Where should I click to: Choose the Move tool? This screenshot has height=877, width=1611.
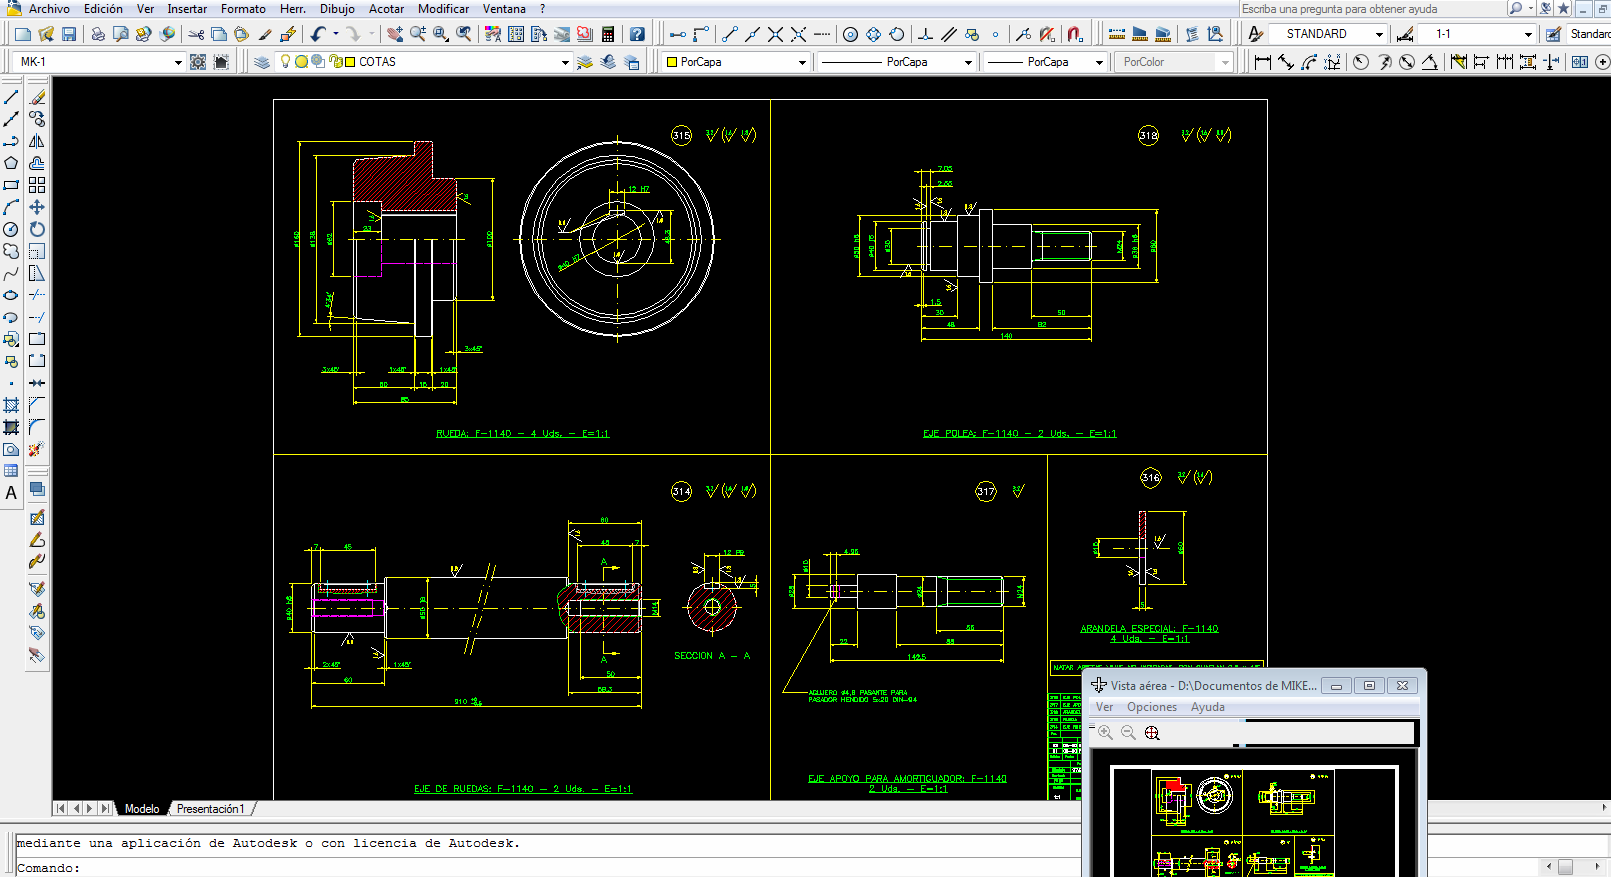pyautogui.click(x=37, y=207)
